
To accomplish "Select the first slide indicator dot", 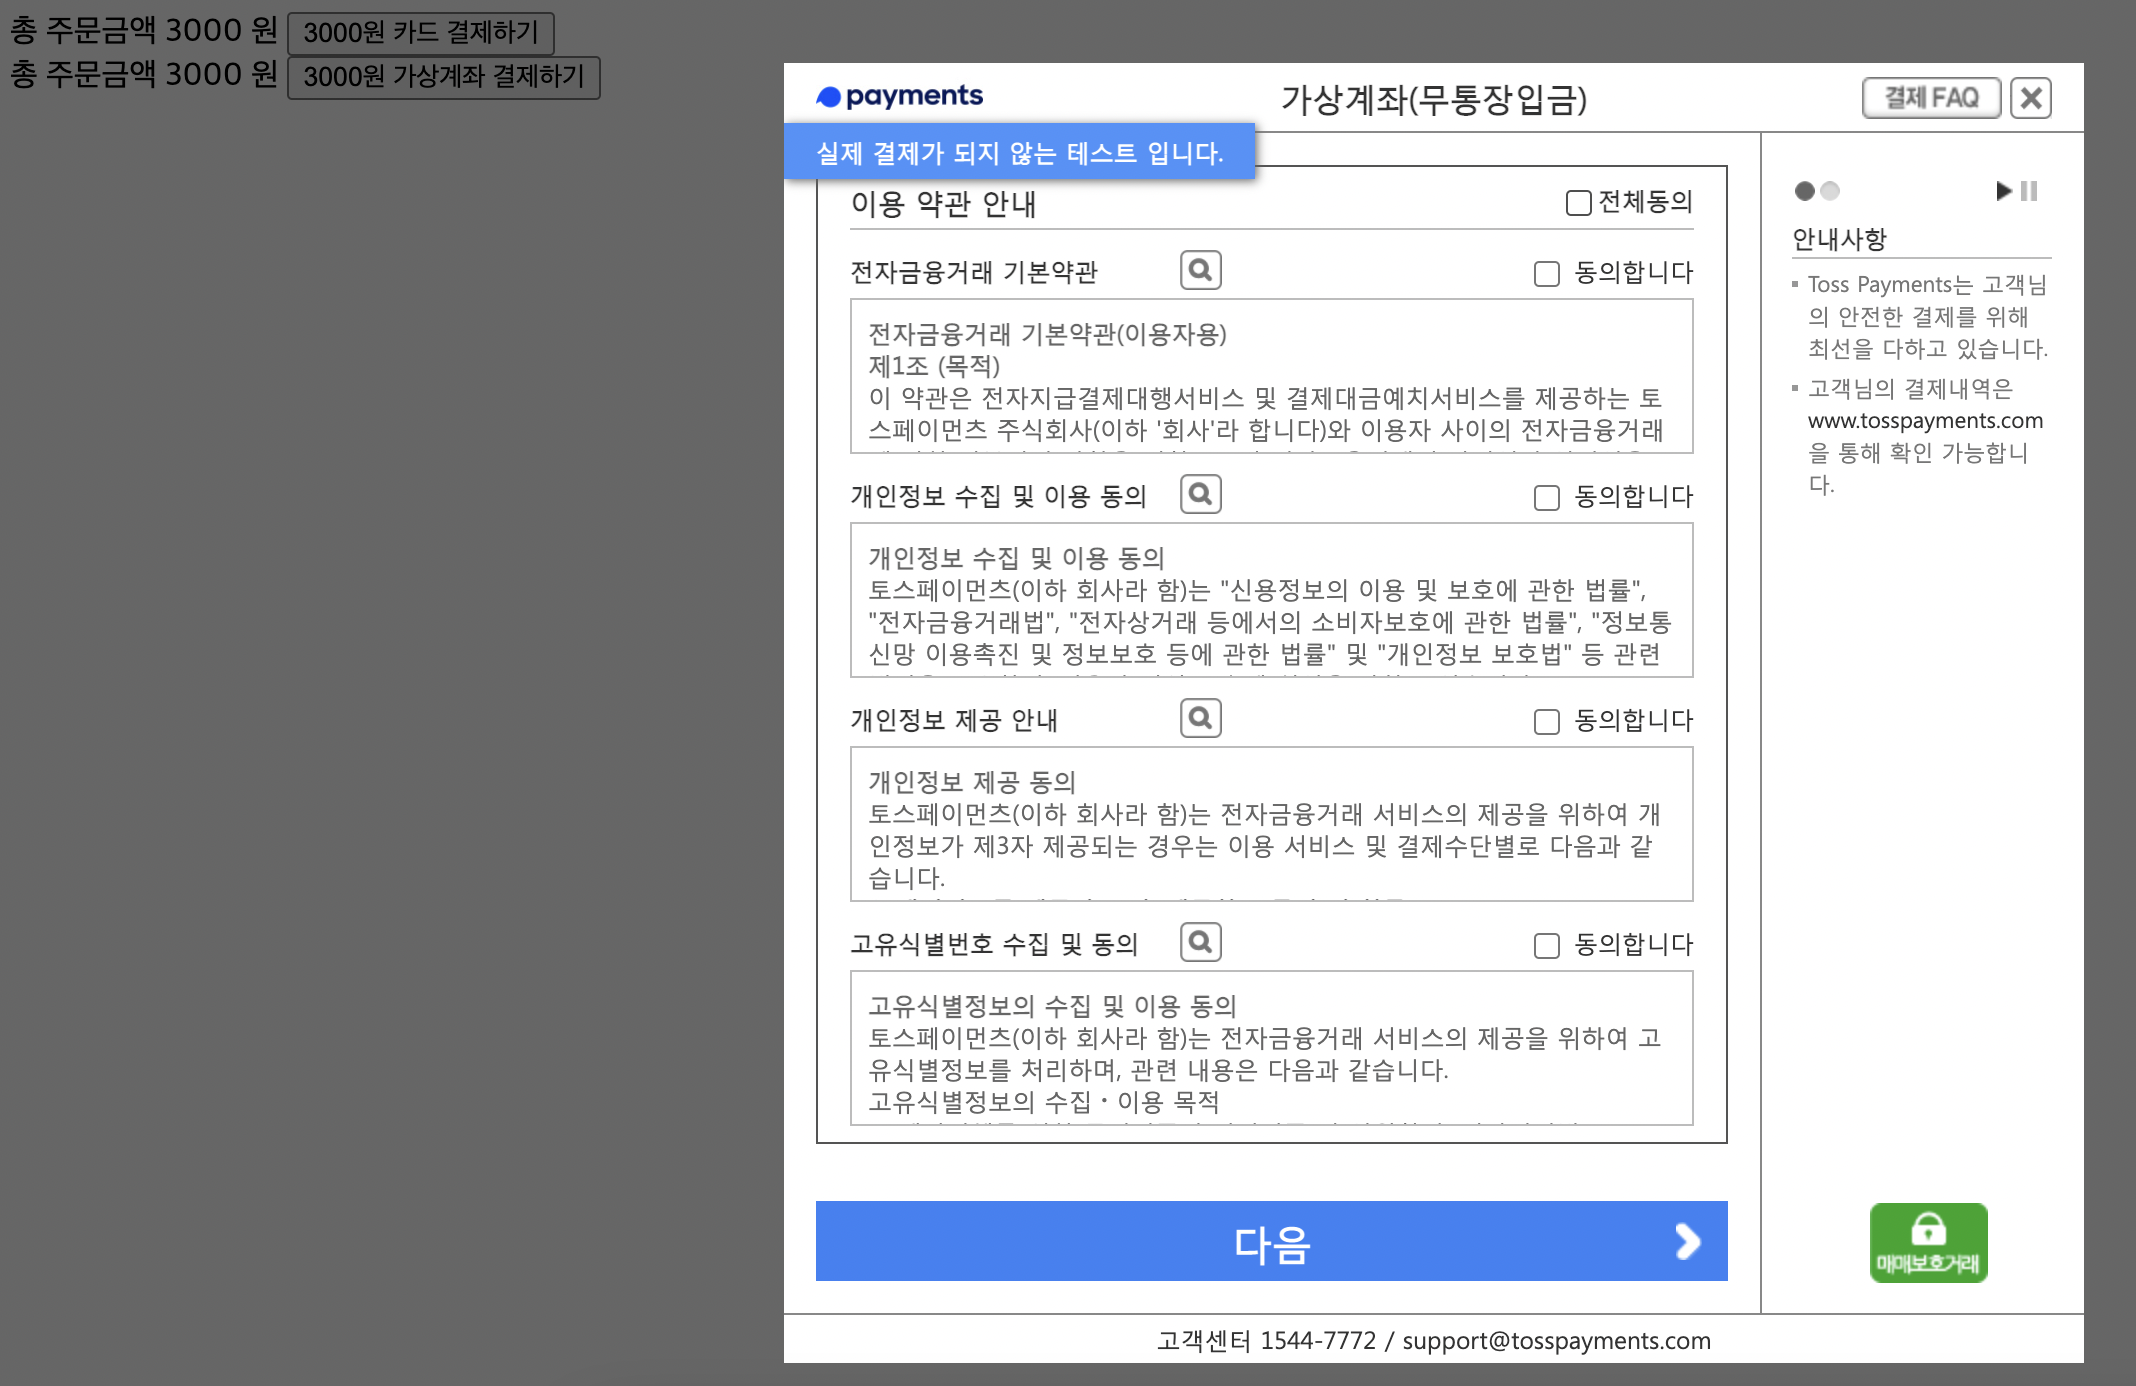I will point(1805,191).
